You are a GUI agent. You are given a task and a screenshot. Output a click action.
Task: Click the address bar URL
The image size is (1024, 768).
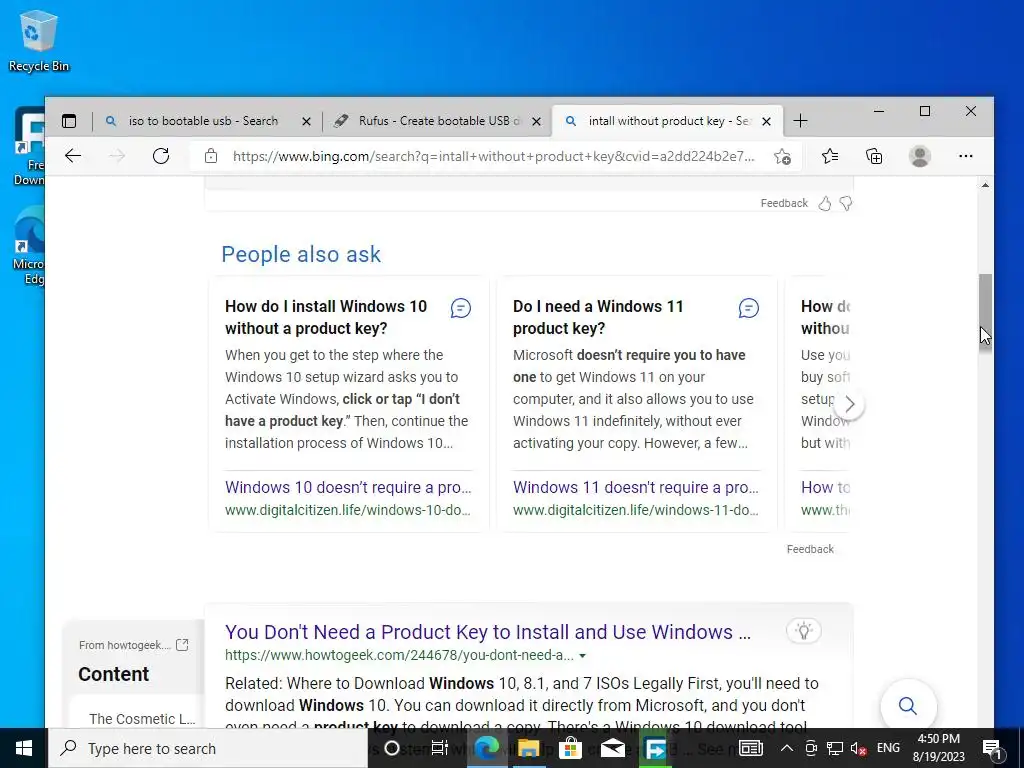(x=493, y=157)
